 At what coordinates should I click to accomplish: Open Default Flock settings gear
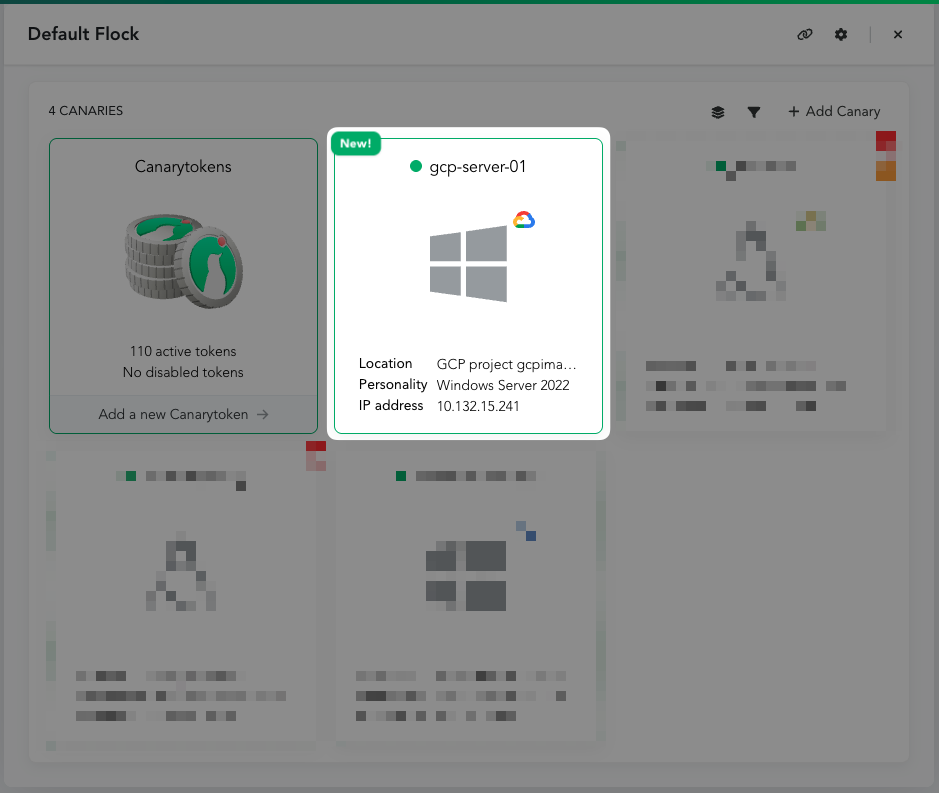[x=841, y=34]
